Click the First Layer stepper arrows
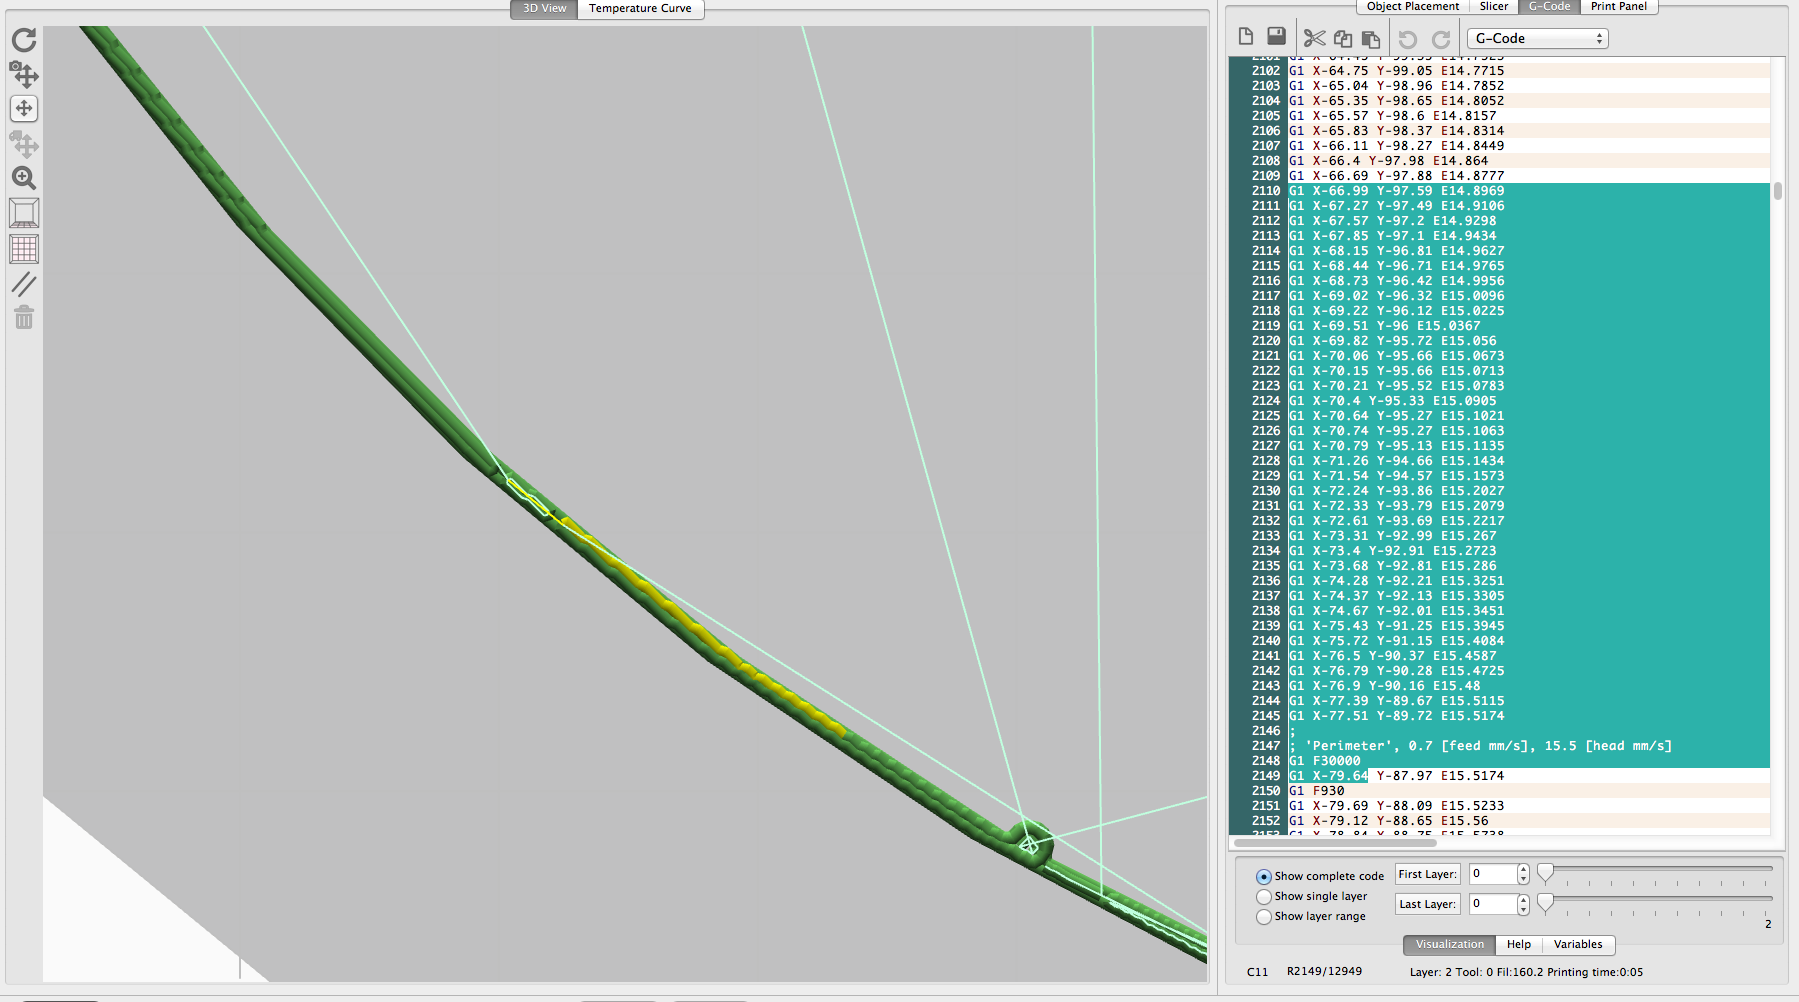The image size is (1799, 1002). point(1523,874)
